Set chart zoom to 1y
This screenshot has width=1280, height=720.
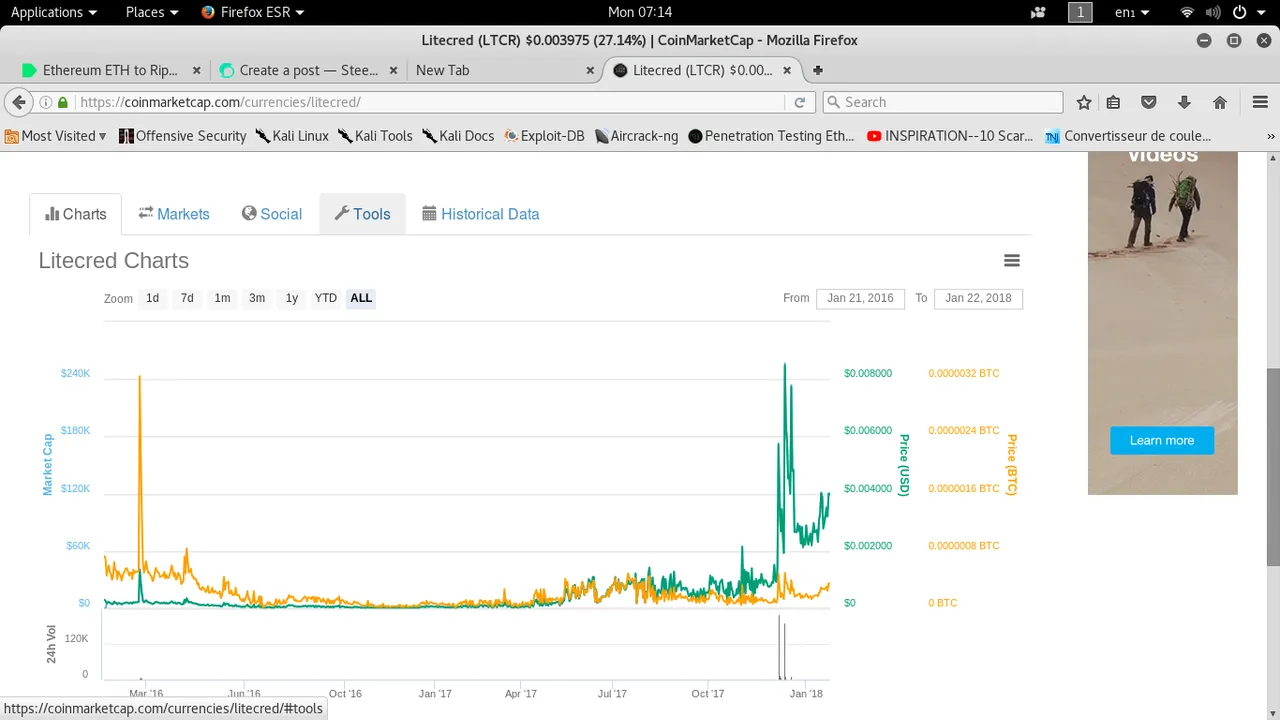pos(292,298)
